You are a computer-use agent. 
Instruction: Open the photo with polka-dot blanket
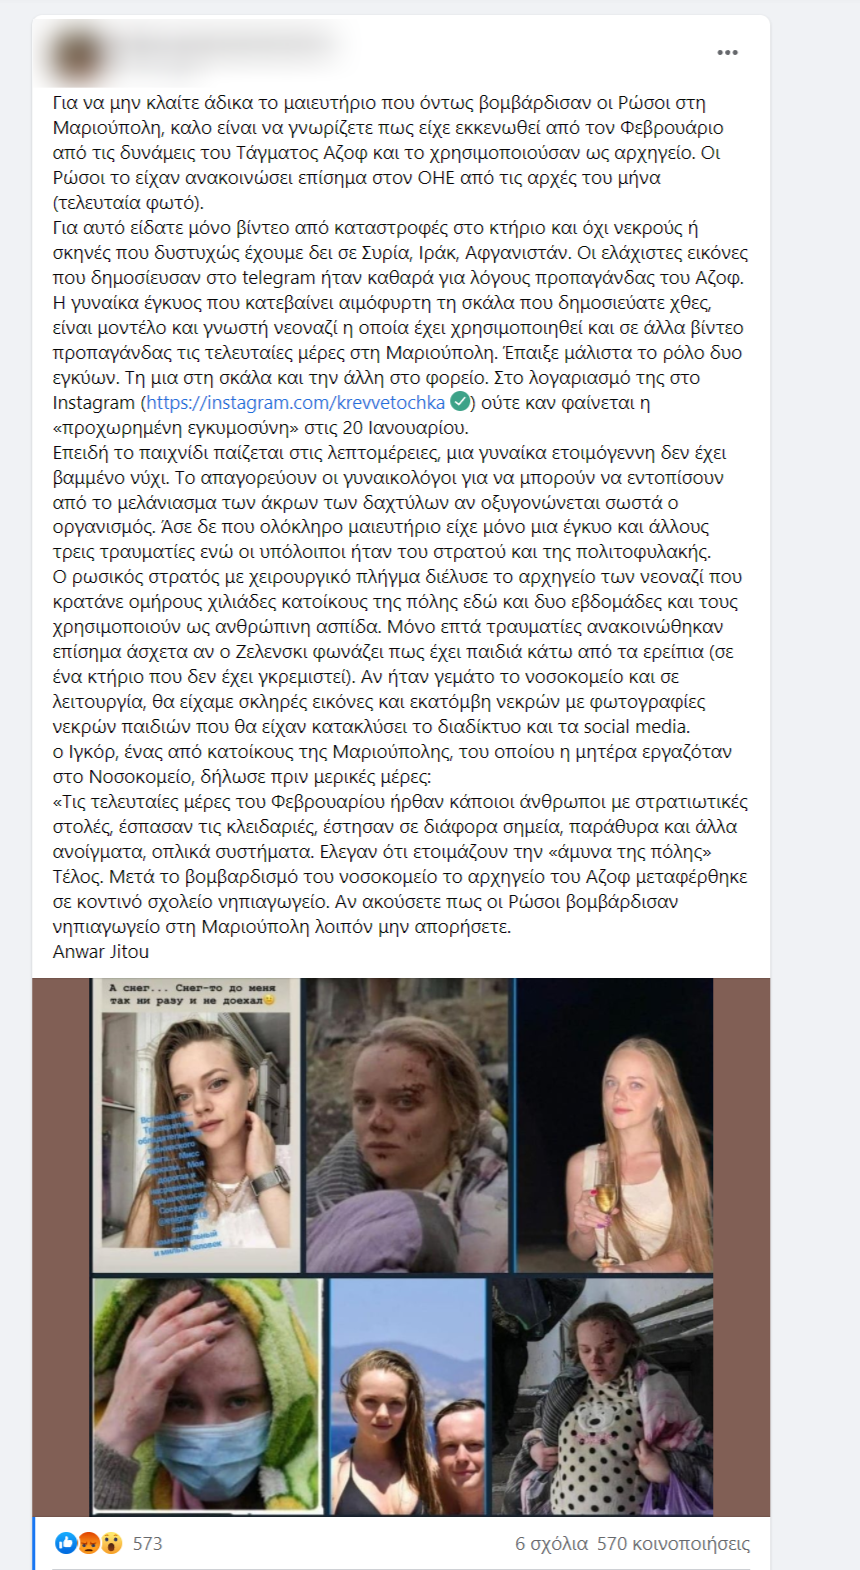click(602, 1395)
